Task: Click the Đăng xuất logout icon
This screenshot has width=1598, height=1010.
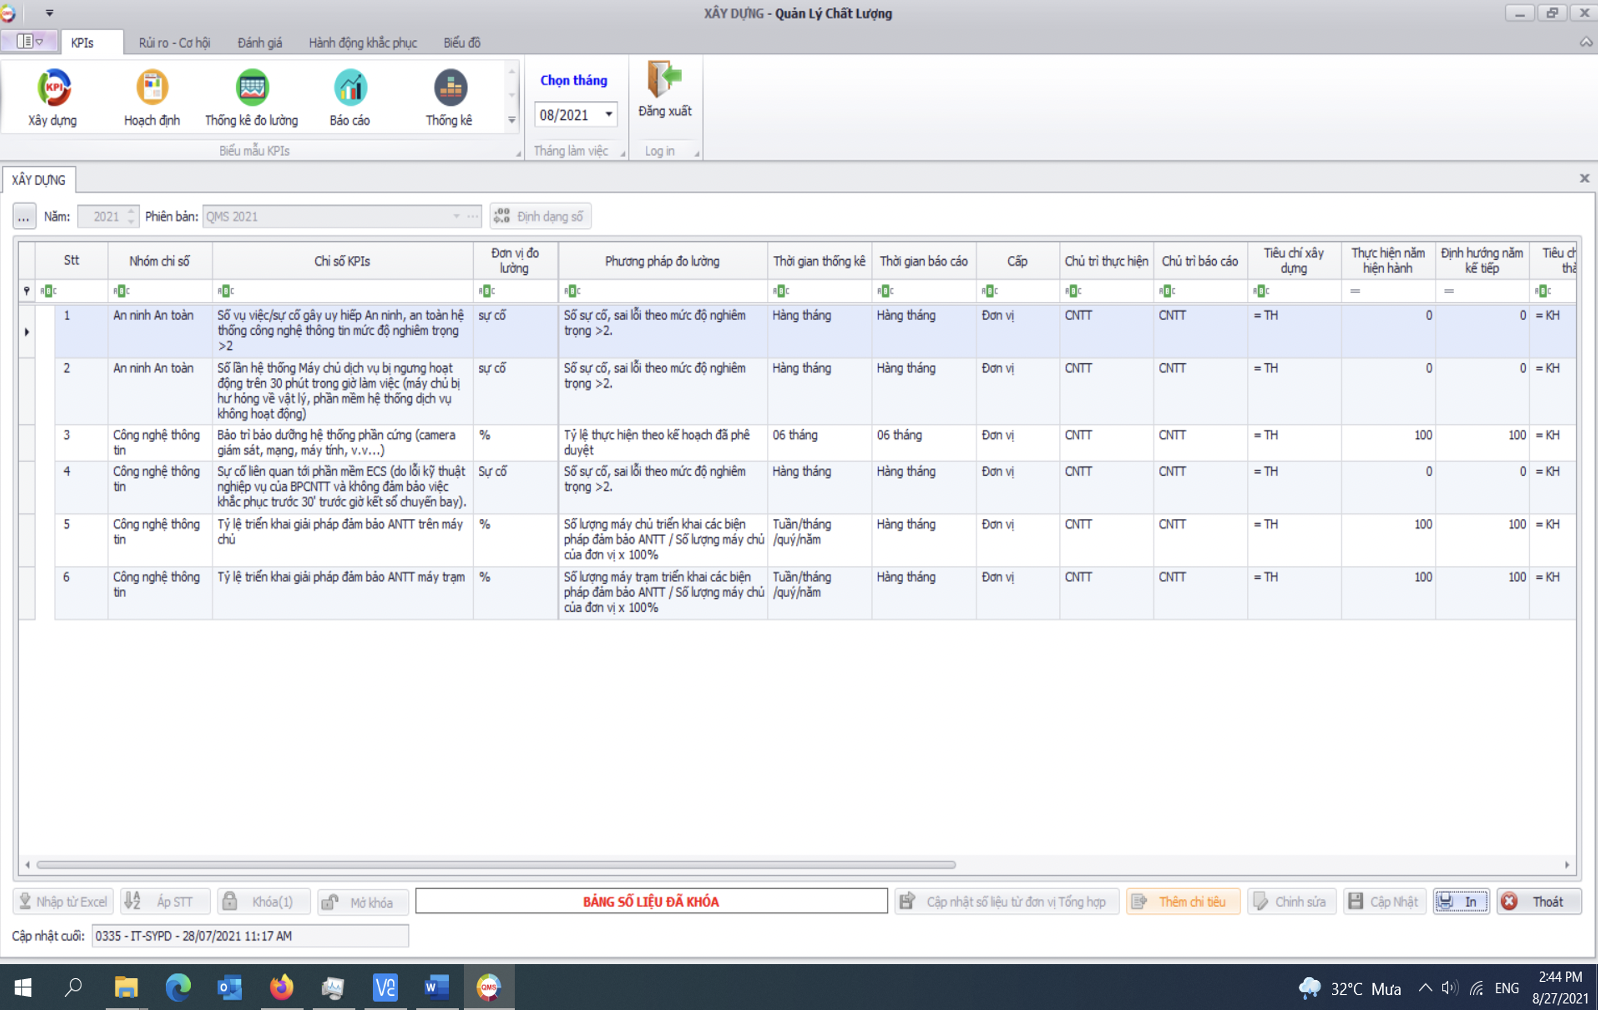Action: pos(665,90)
